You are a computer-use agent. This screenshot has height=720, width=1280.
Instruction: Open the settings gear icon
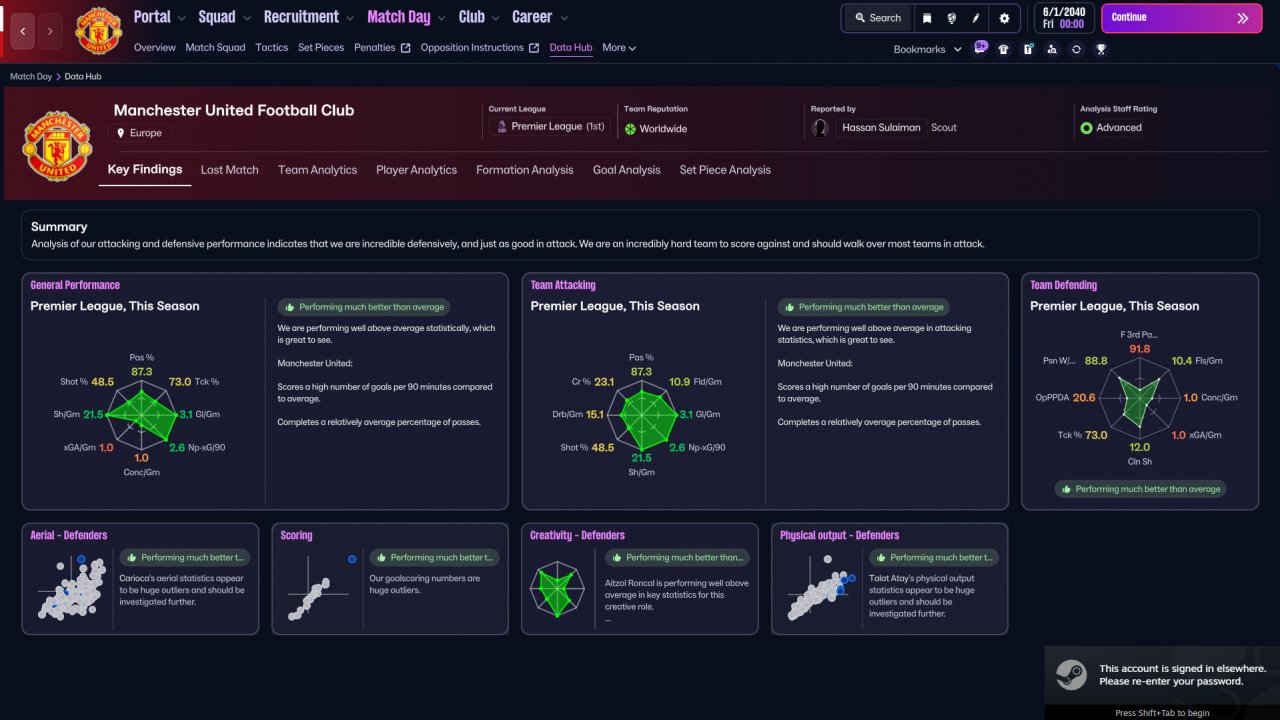pos(1004,18)
